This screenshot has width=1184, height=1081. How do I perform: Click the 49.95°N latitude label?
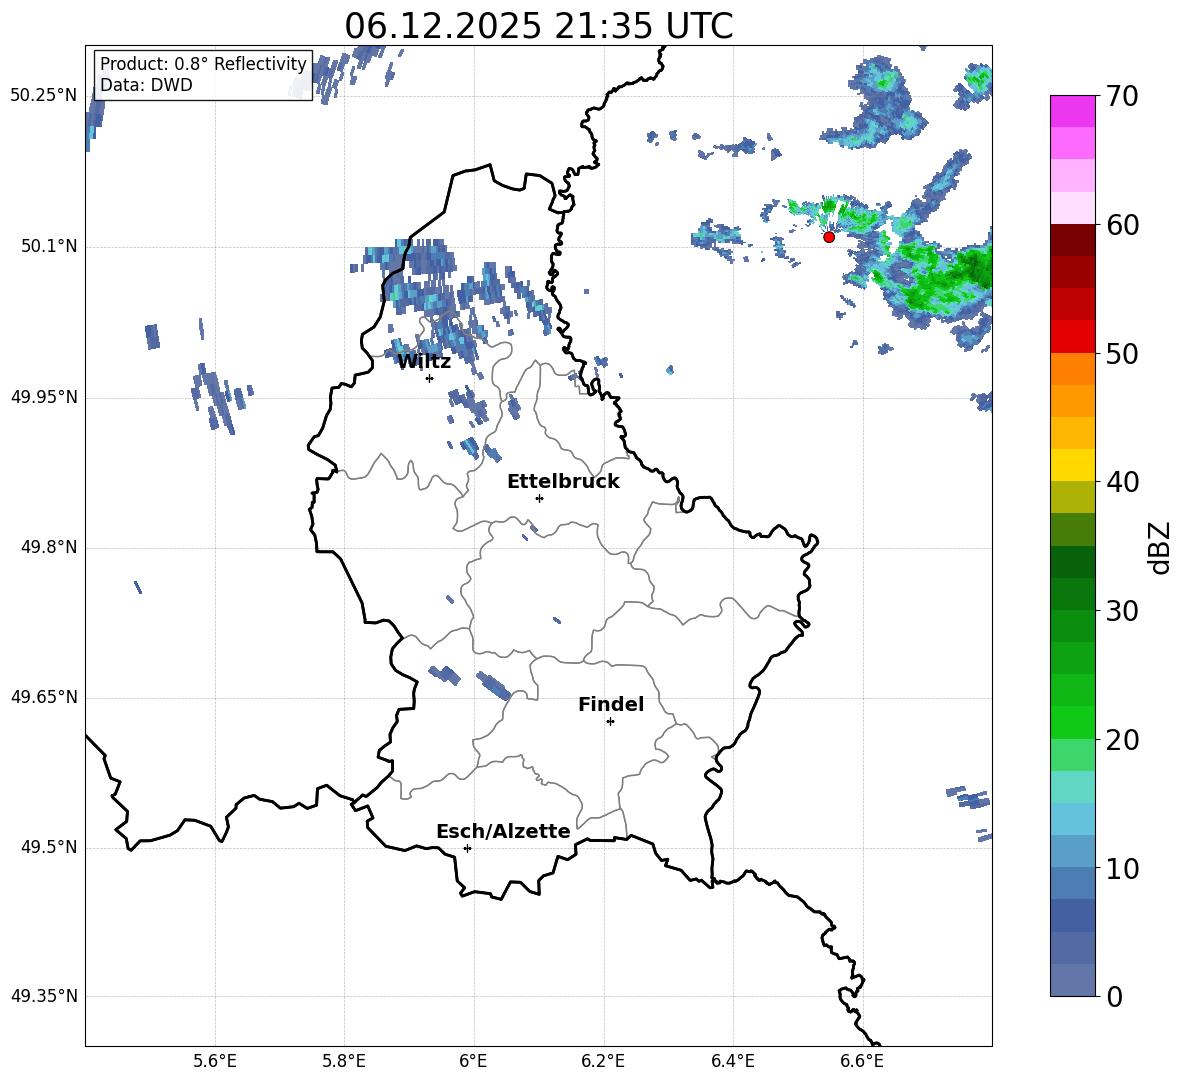44,396
